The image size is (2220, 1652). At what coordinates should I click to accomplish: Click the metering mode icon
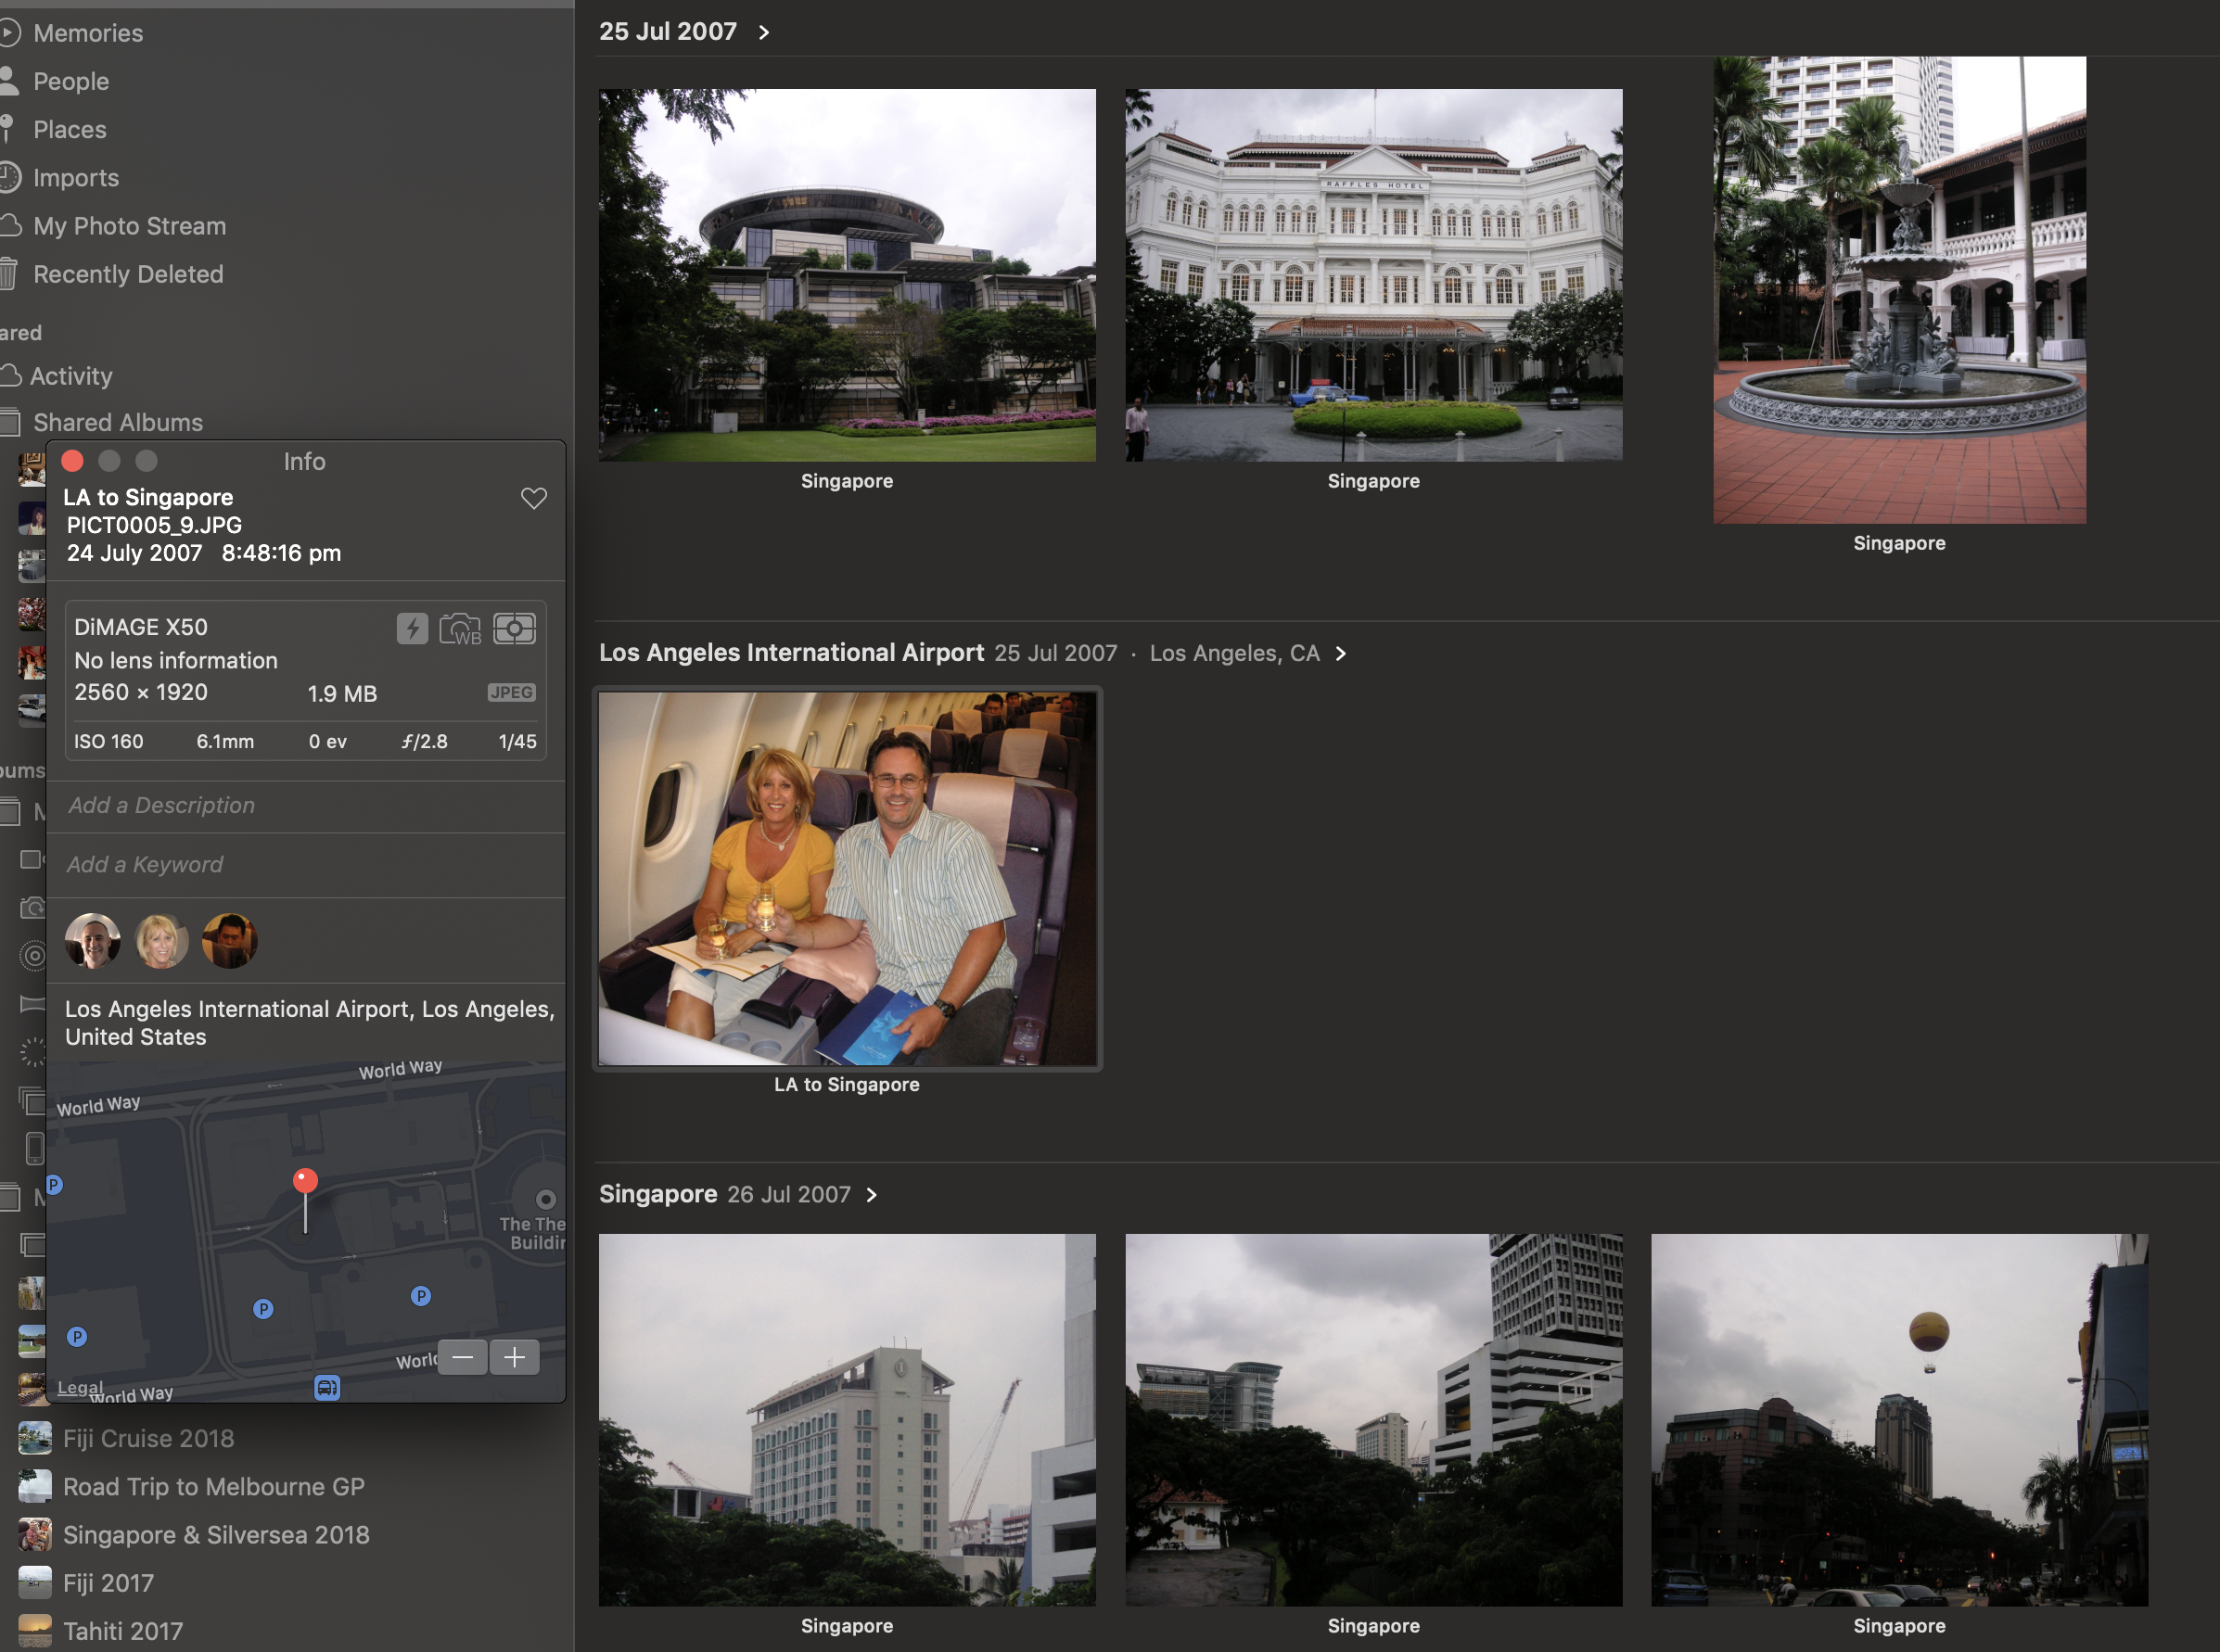515,628
